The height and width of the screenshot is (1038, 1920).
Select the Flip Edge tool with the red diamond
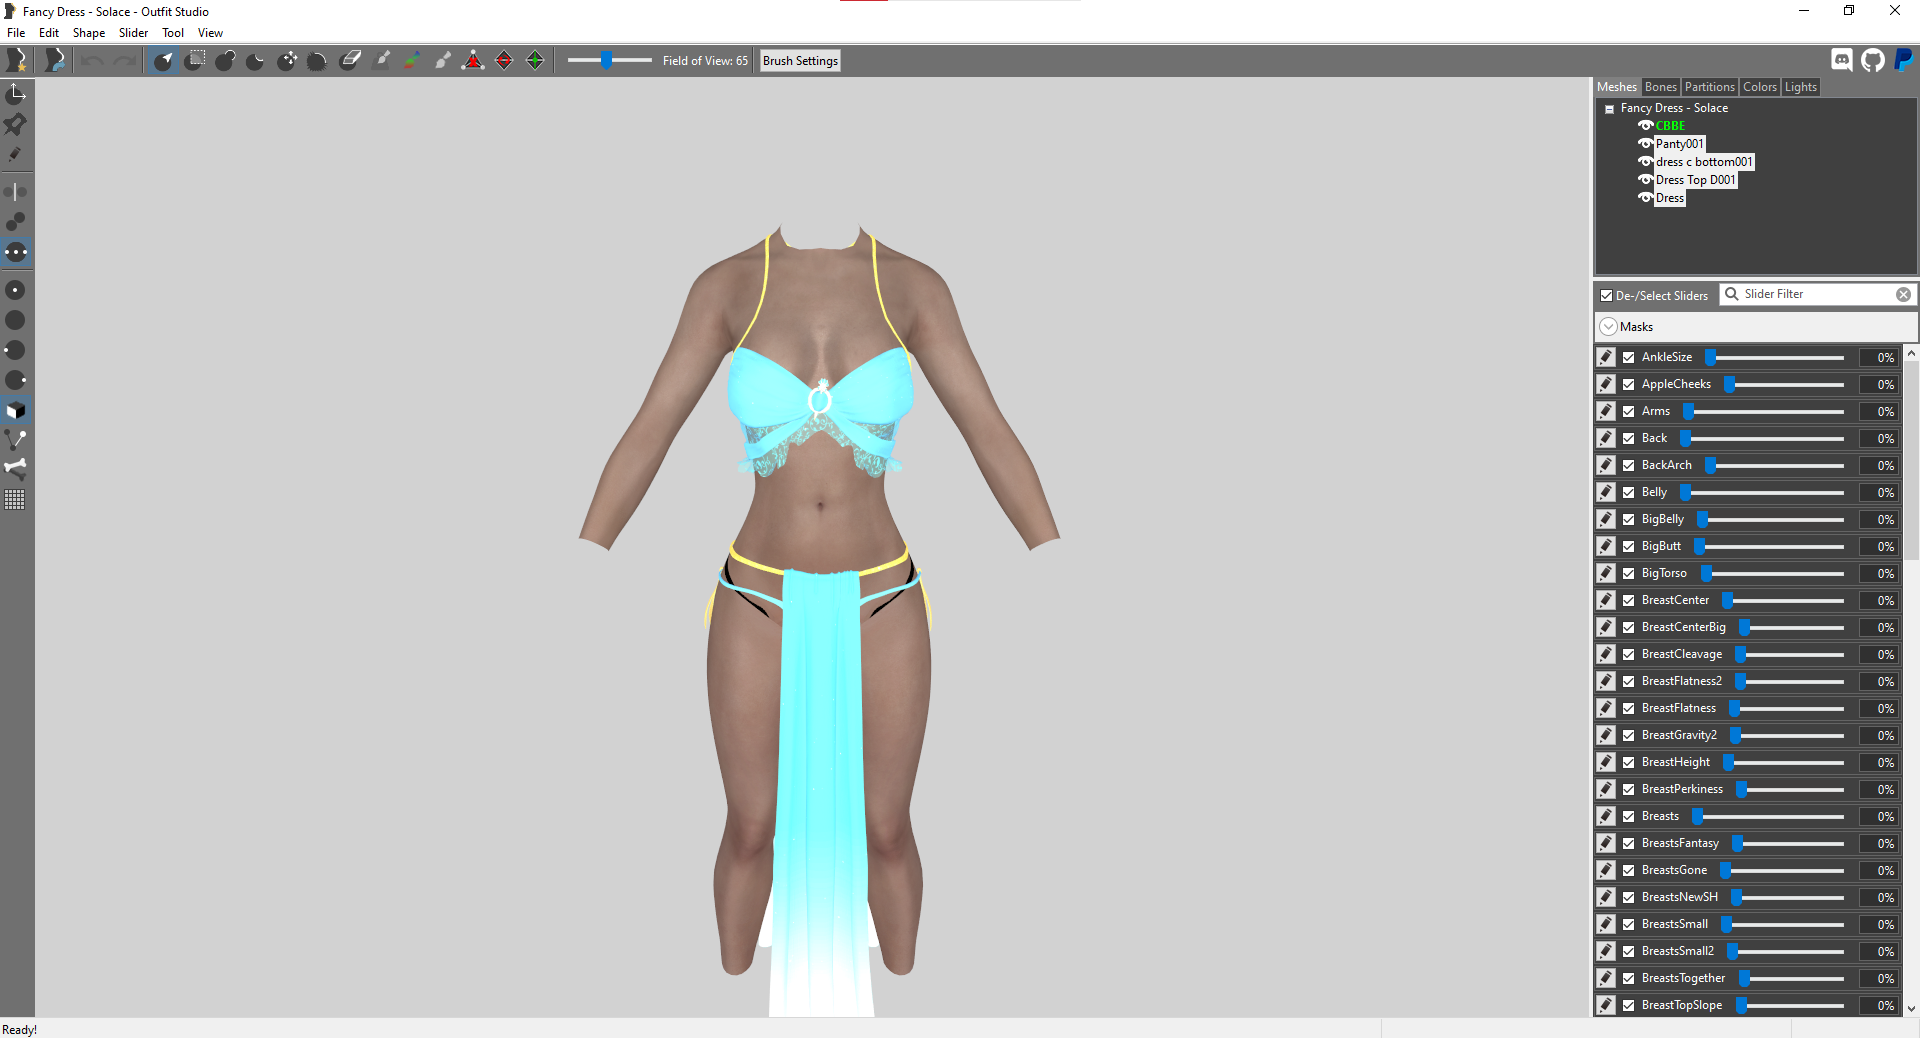click(504, 61)
